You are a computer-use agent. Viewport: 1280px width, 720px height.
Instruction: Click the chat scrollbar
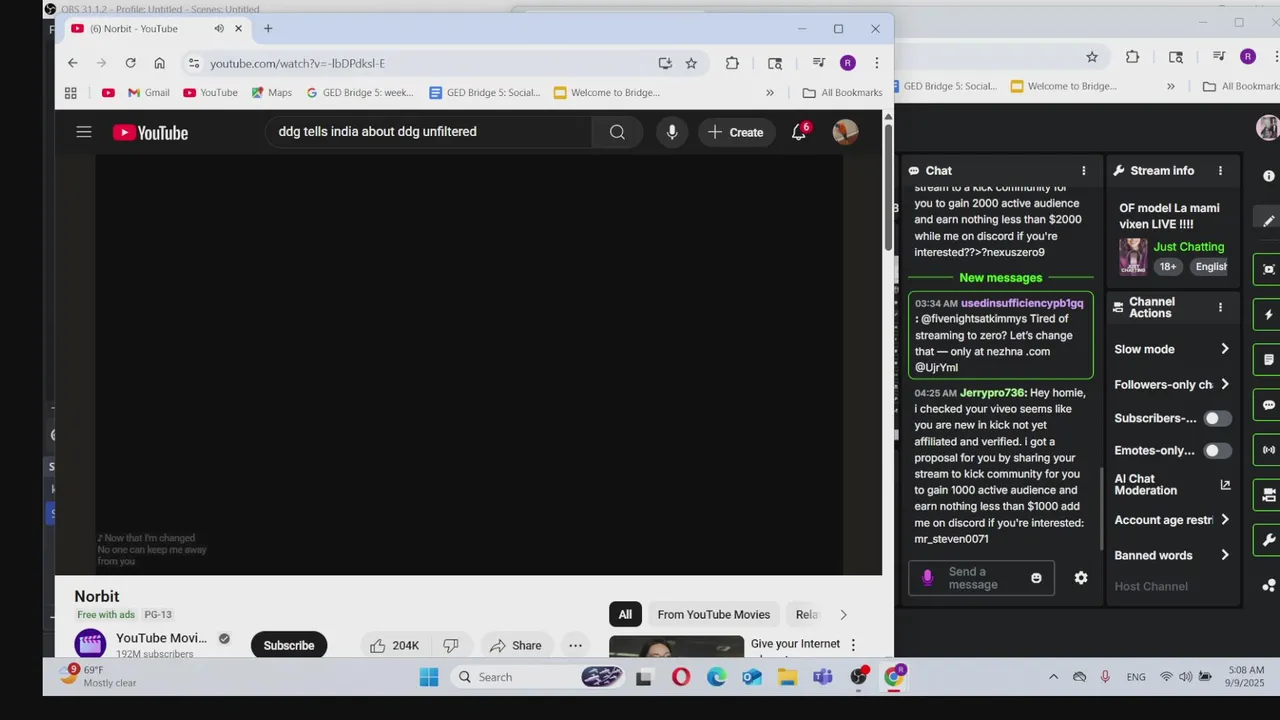(x=1101, y=510)
